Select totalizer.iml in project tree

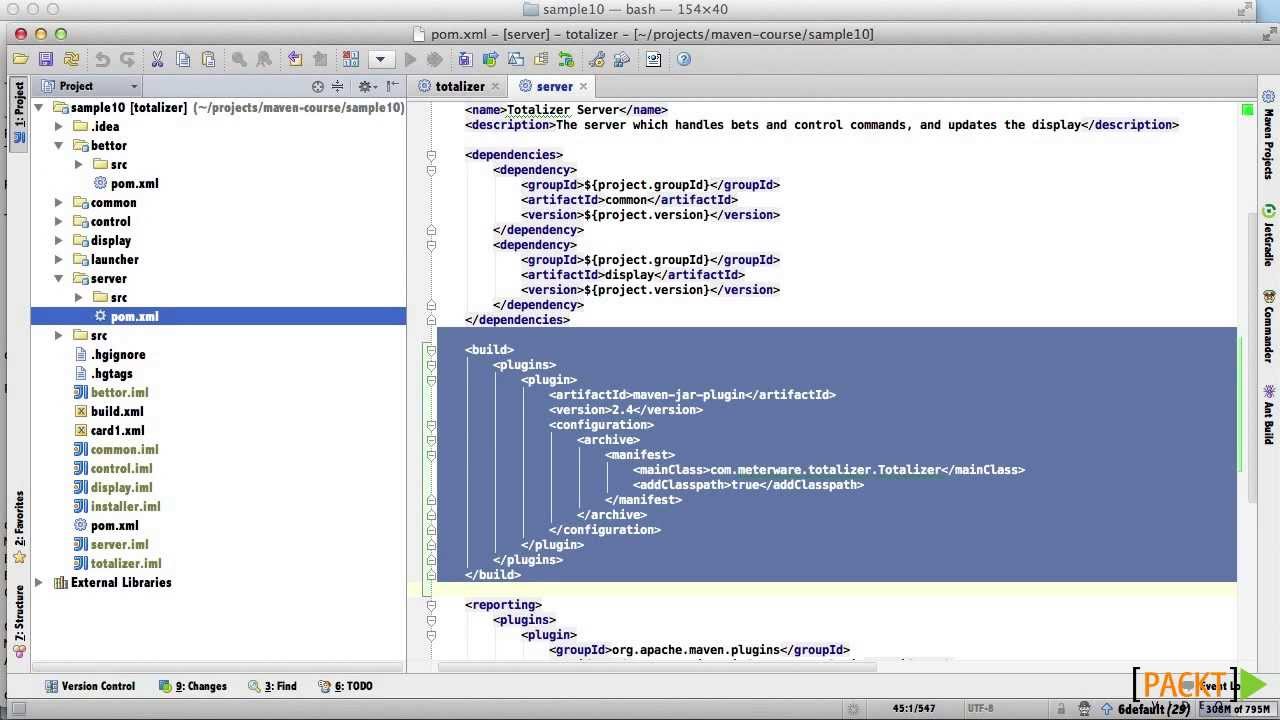click(x=125, y=564)
